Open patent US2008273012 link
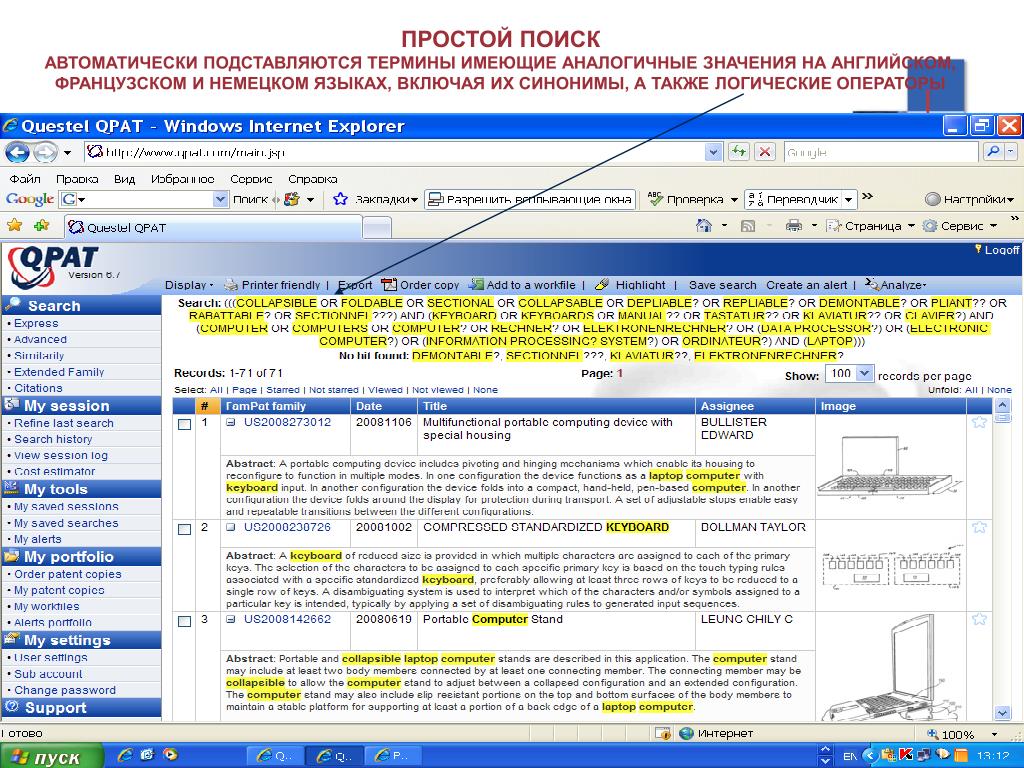The image size is (1024, 768). [x=287, y=423]
